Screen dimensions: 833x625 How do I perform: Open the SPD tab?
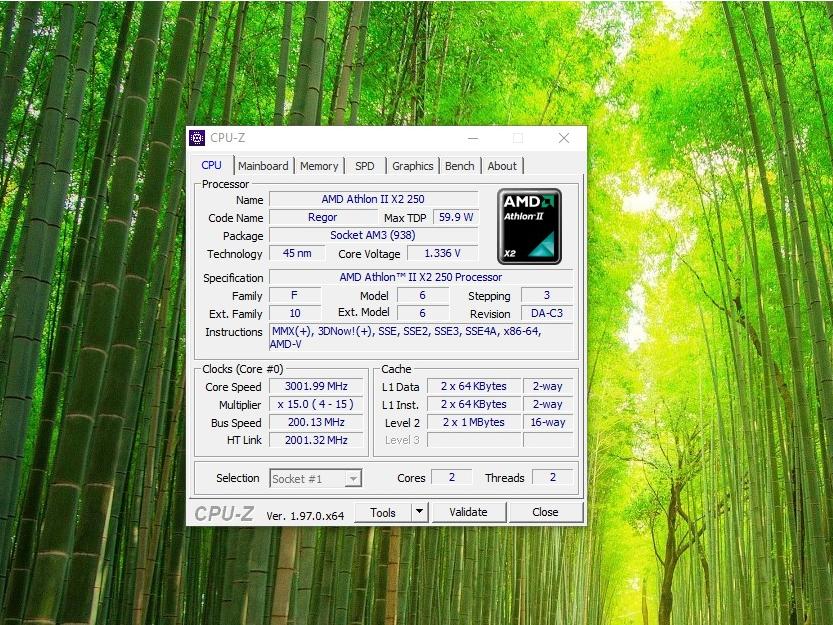click(x=364, y=166)
